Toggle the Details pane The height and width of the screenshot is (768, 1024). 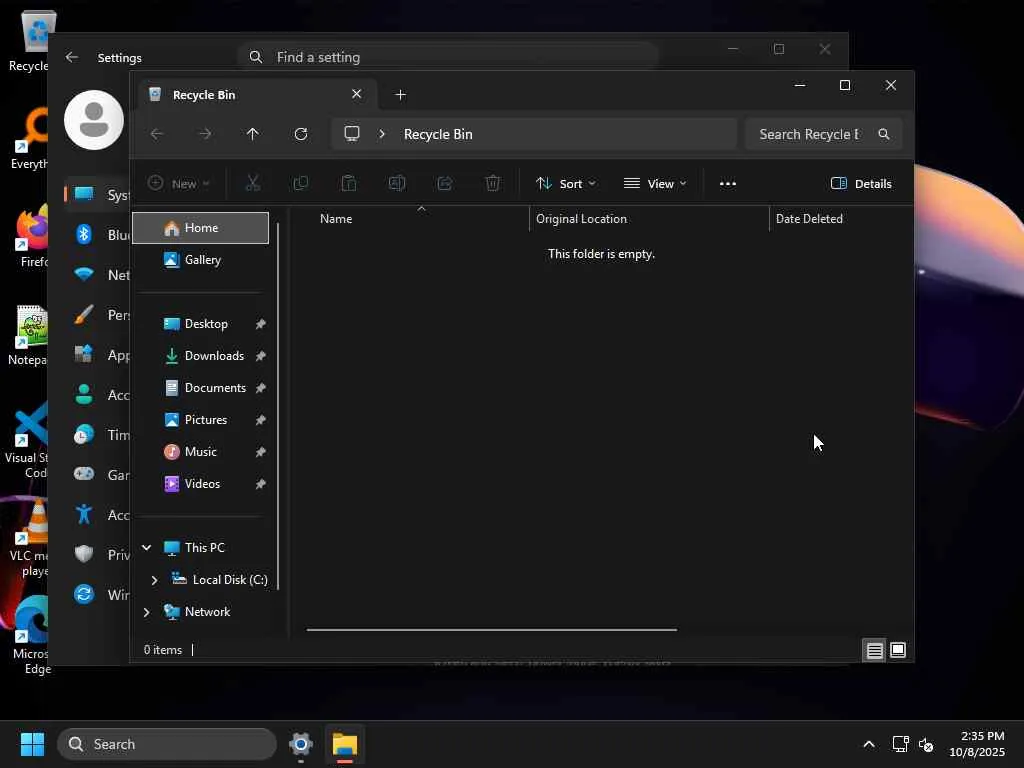pos(861,184)
